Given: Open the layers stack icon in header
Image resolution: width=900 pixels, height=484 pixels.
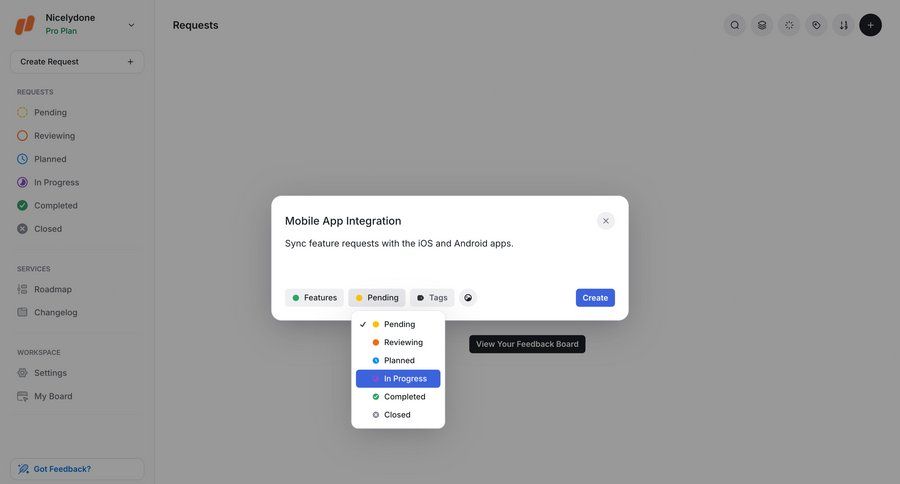Looking at the screenshot, I should point(762,25).
